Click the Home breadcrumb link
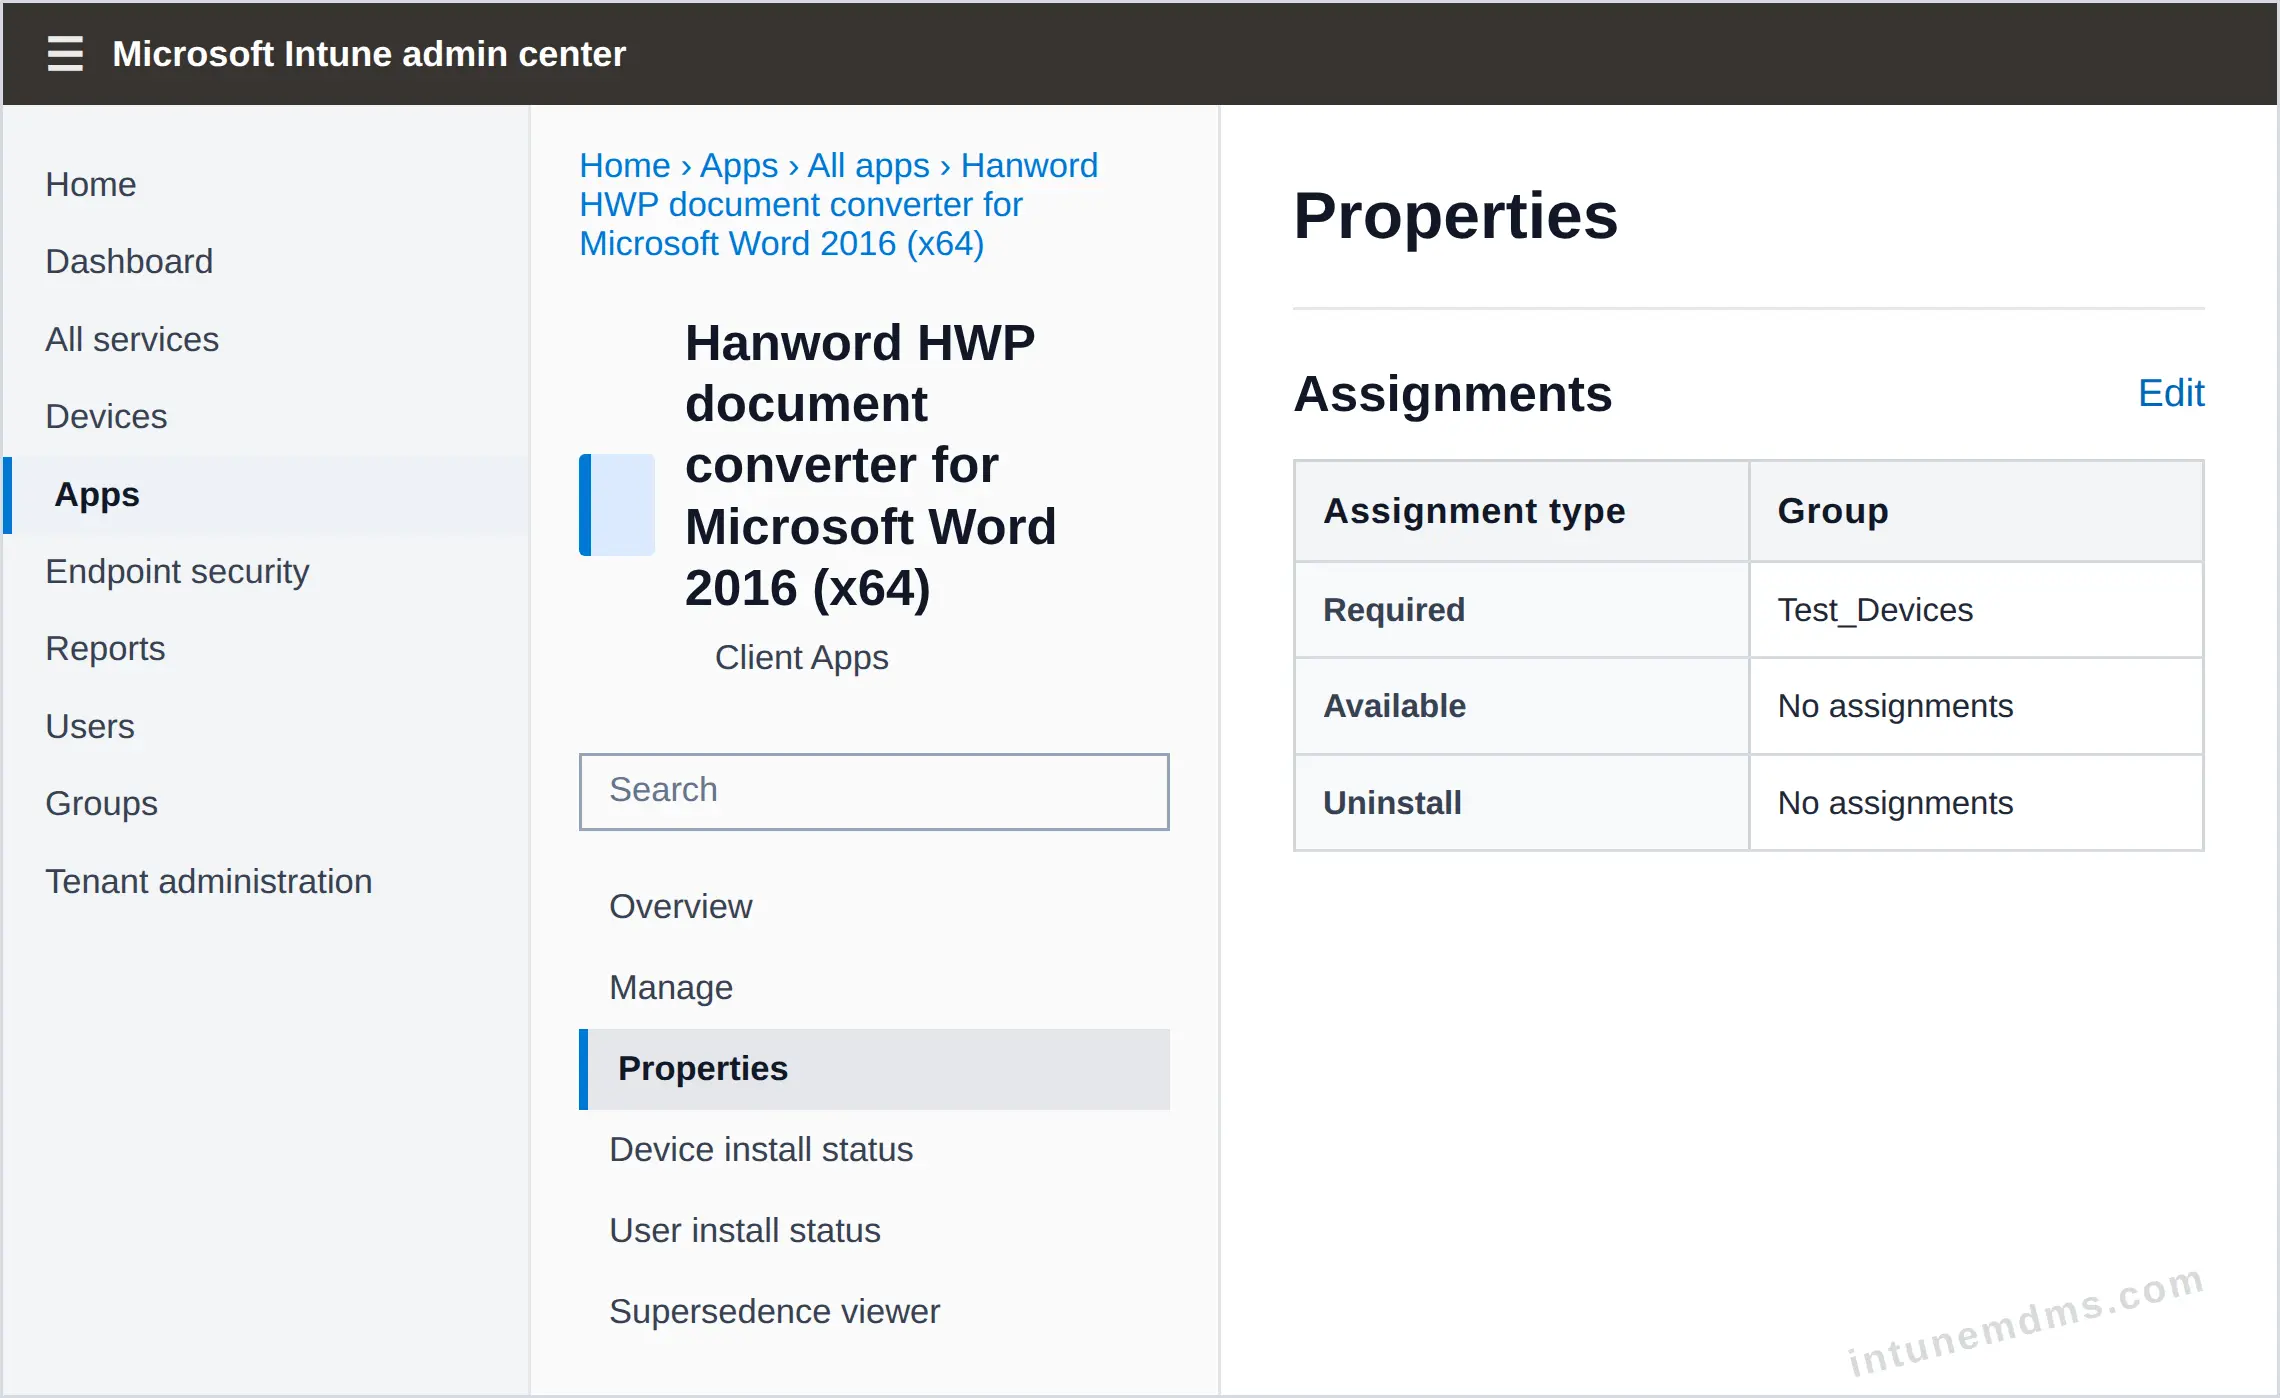Viewport: 2280px width, 1398px height. tap(625, 165)
